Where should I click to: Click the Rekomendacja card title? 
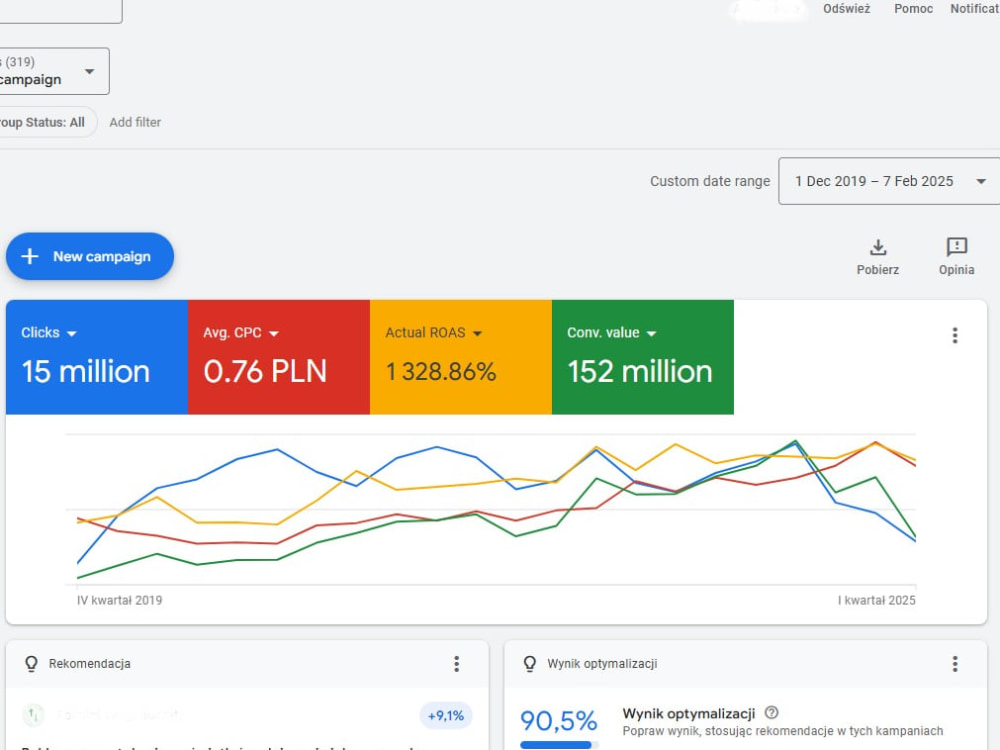point(90,664)
